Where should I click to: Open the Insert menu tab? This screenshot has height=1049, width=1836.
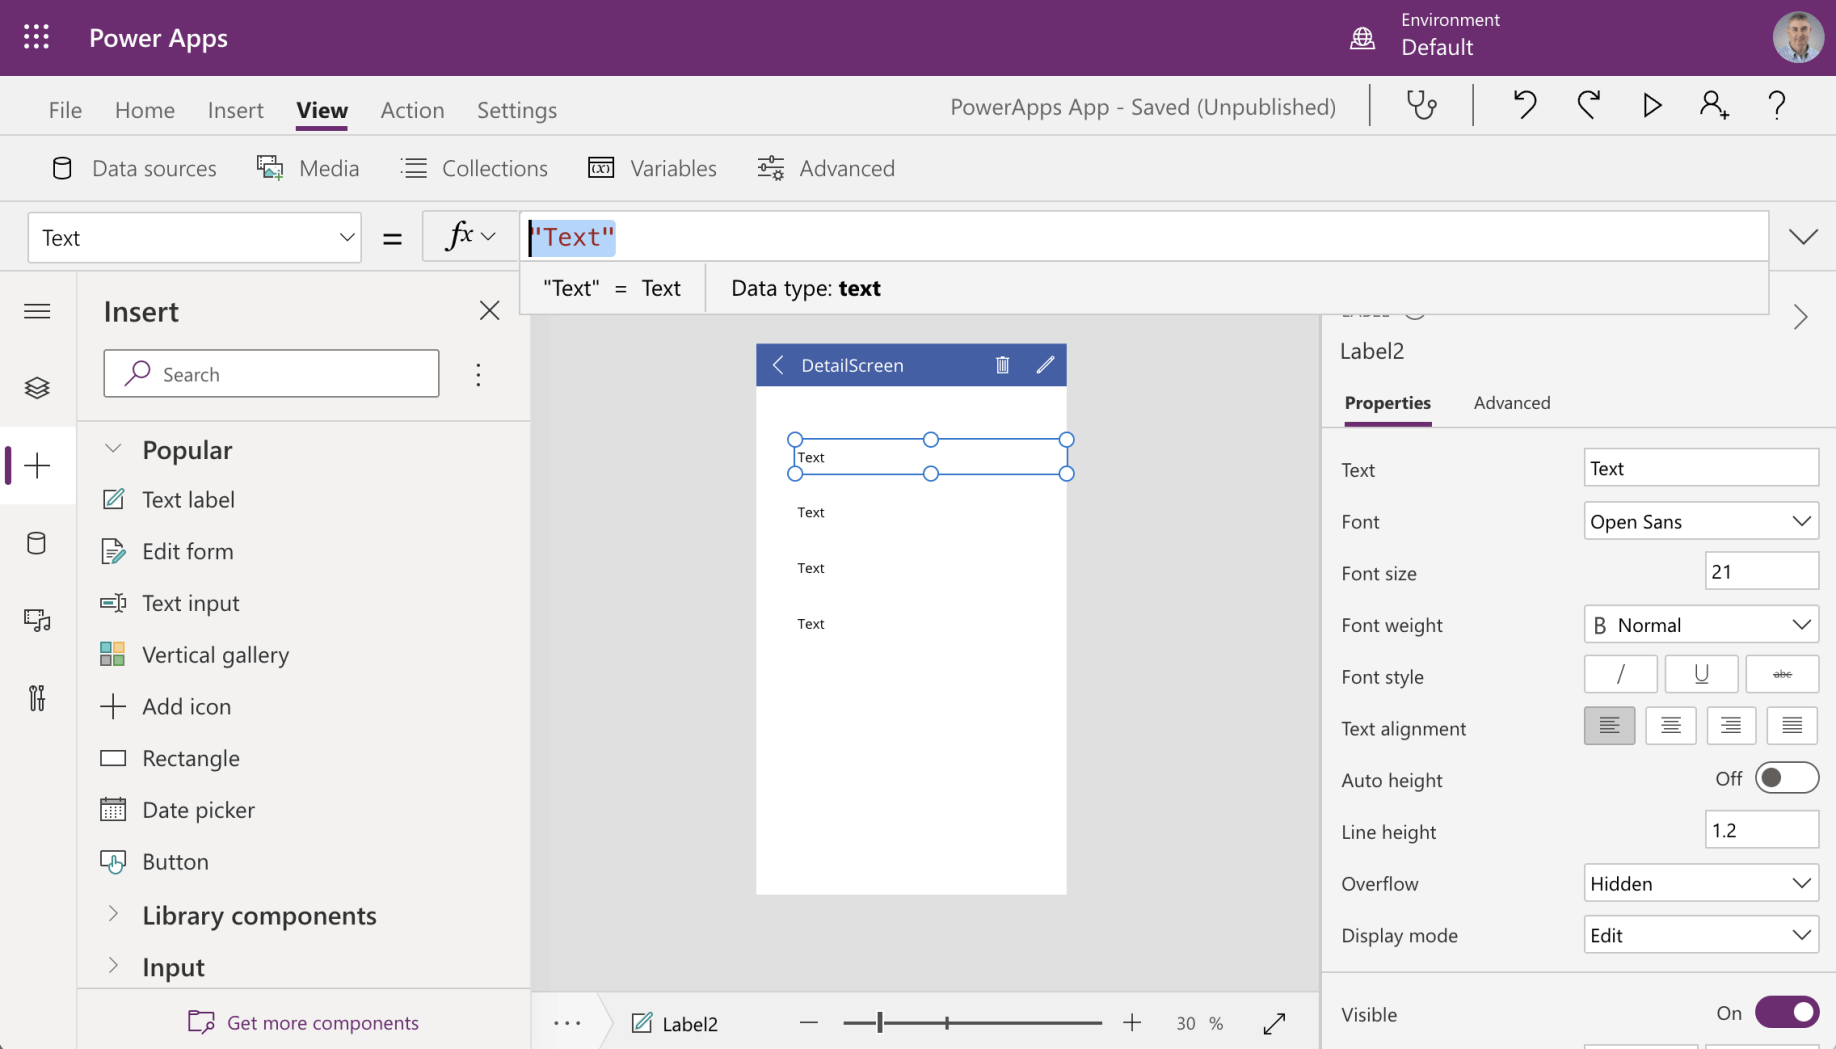click(235, 110)
